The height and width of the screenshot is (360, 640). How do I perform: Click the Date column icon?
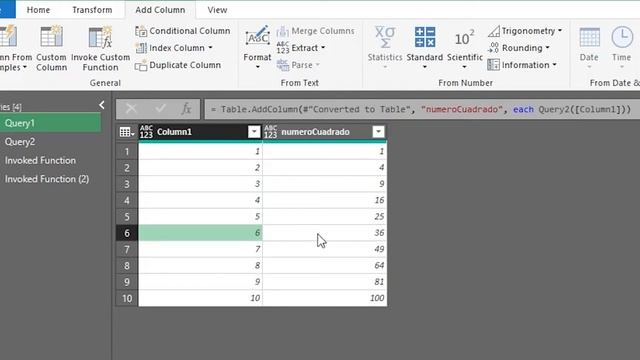point(589,38)
